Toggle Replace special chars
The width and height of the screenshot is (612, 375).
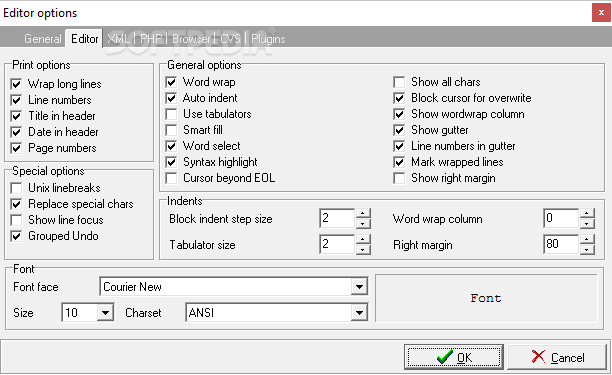(16, 204)
